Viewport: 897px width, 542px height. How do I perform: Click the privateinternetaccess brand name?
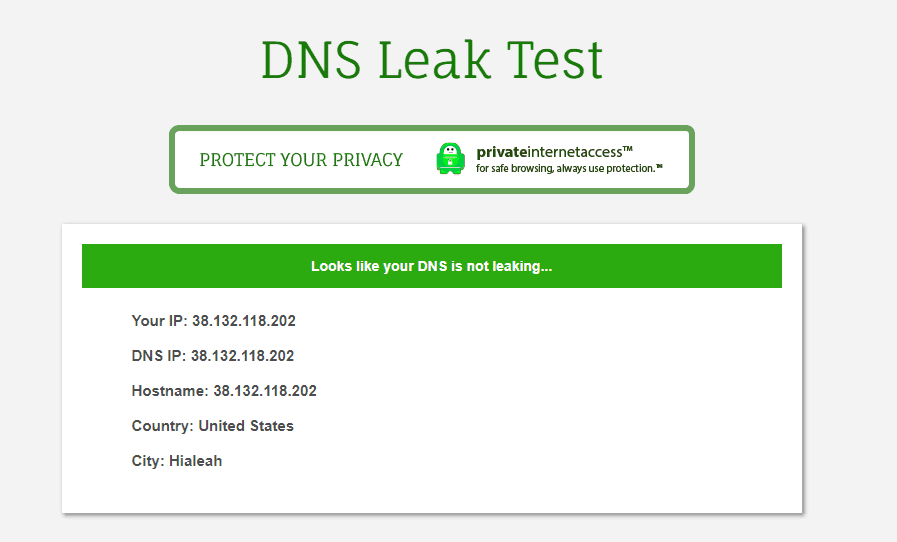[x=549, y=152]
